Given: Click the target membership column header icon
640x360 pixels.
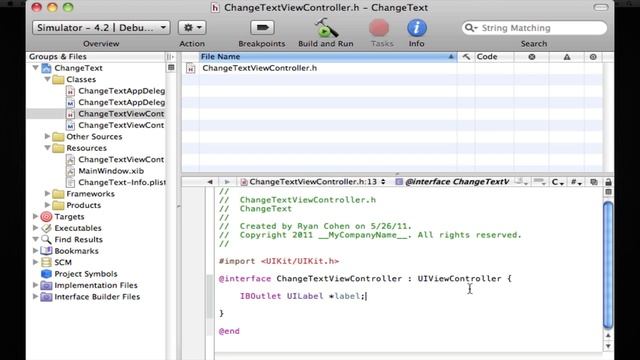Looking at the screenshot, I should click(593, 57).
